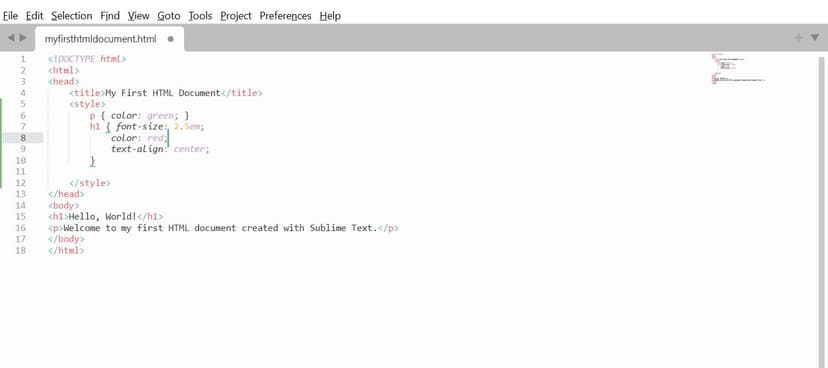The height and width of the screenshot is (368, 828).
Task: Click the 'font-size' property
Action: (139, 127)
